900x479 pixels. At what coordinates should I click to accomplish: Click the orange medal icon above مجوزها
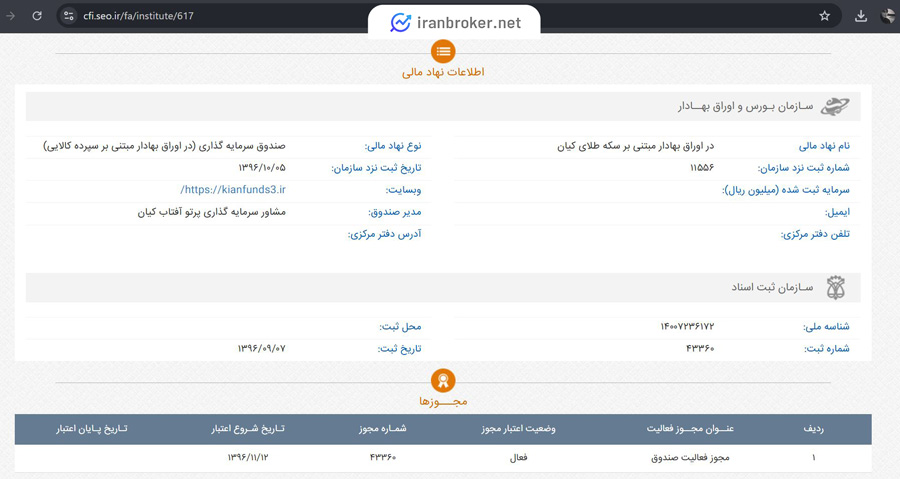click(443, 380)
